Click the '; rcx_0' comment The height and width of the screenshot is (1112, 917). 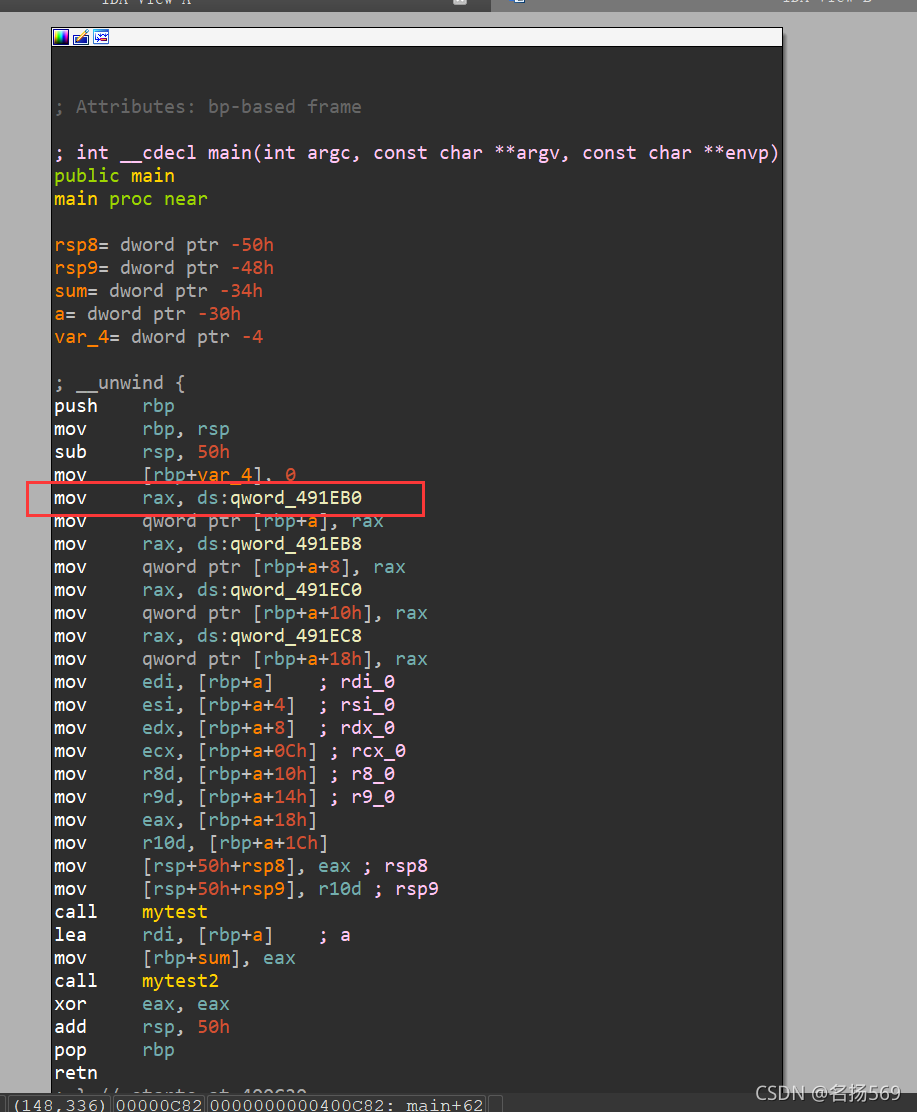click(x=368, y=752)
